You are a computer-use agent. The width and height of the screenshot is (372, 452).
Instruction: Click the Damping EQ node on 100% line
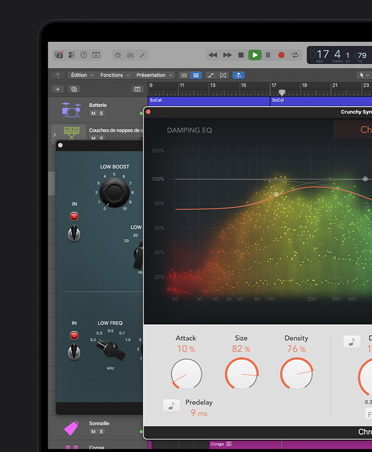(x=365, y=179)
